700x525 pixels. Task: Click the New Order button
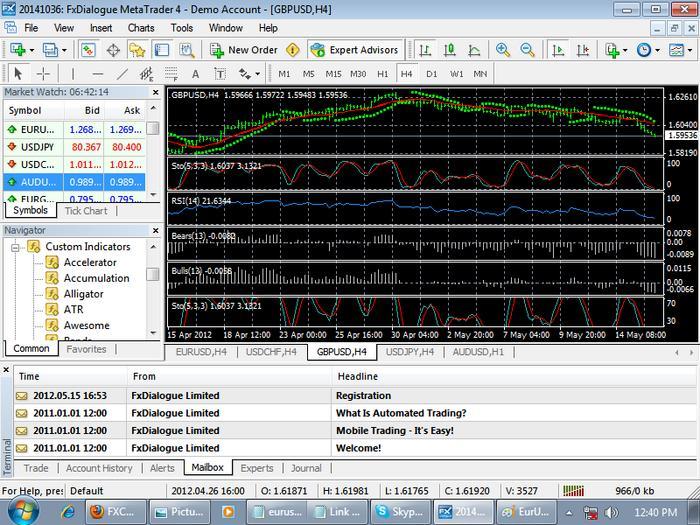(x=243, y=50)
